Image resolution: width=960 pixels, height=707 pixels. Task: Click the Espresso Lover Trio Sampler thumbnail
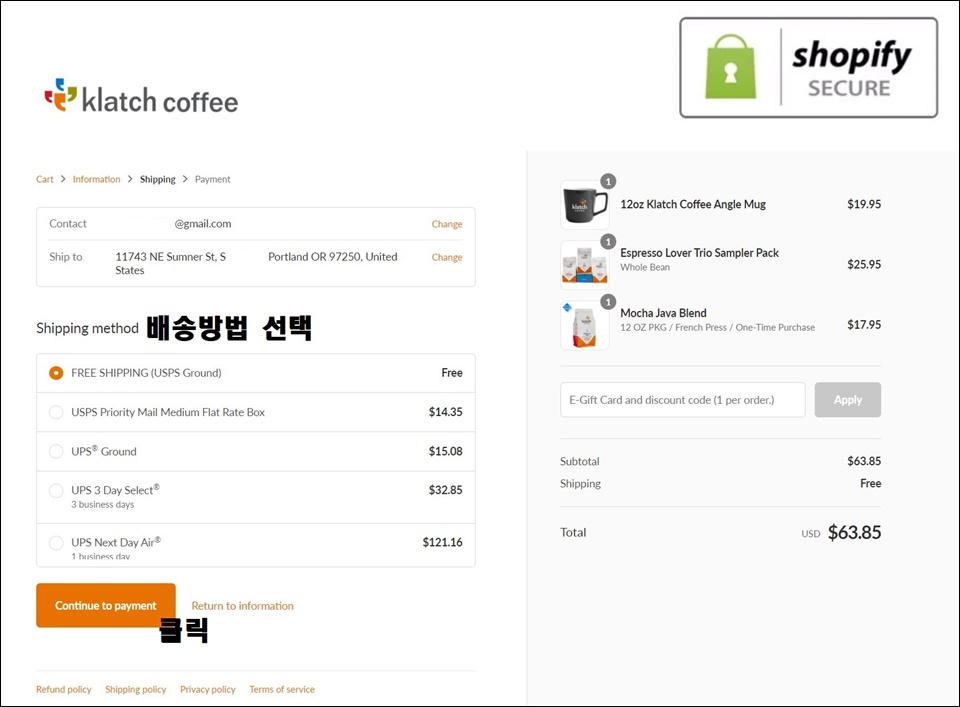585,265
